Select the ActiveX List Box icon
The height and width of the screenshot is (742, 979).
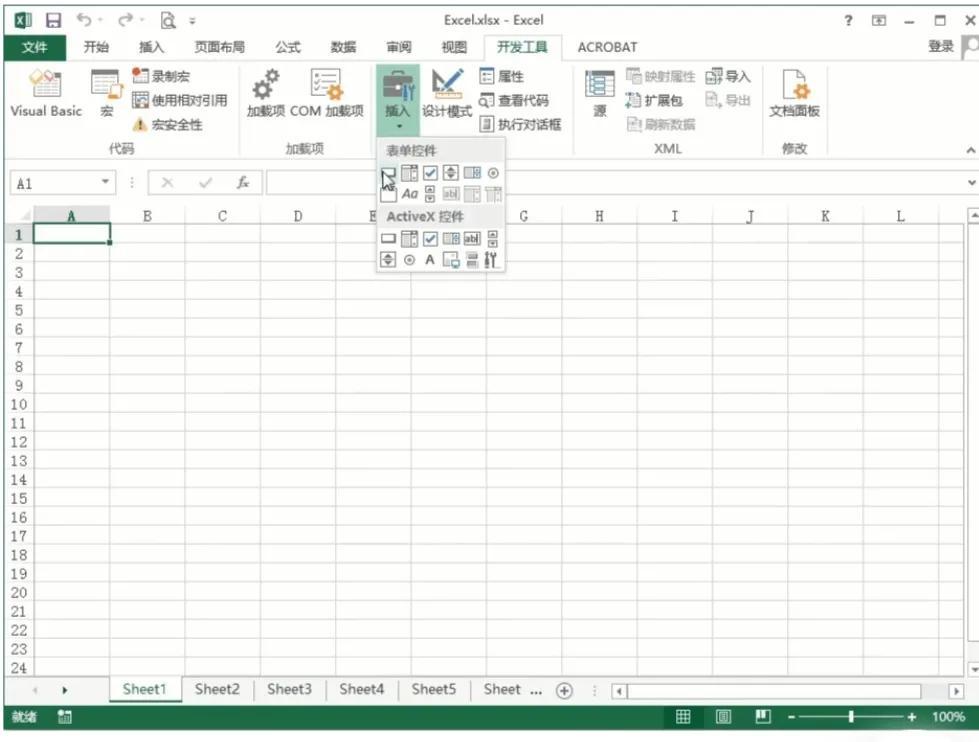point(451,239)
